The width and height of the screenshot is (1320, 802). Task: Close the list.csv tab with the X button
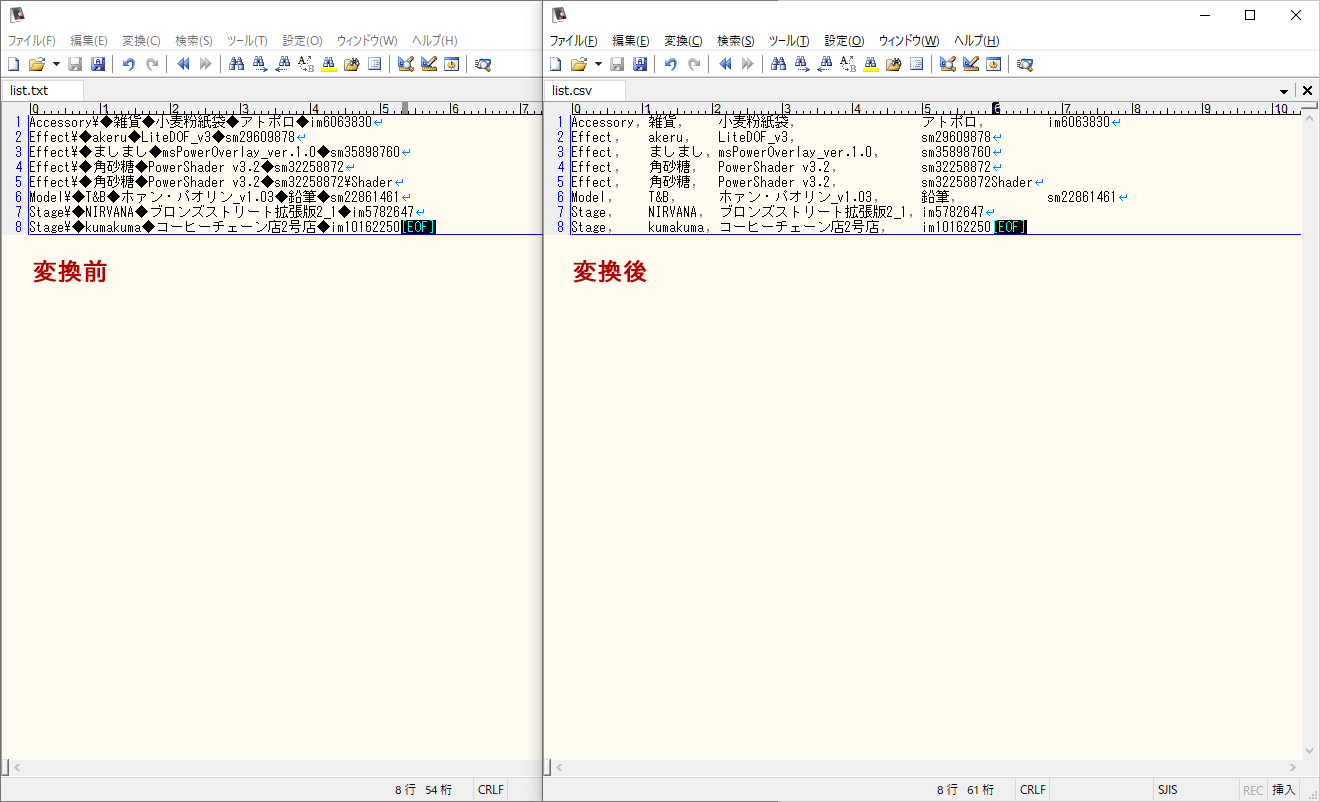tap(1307, 91)
